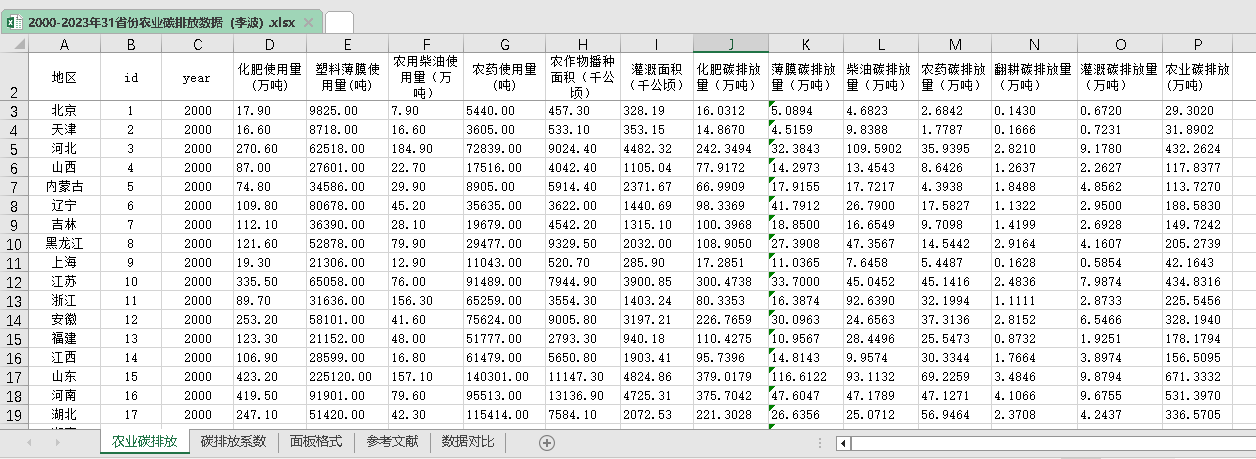
Task: Switch to 农业碳排放 sheet tab
Action: [145, 441]
